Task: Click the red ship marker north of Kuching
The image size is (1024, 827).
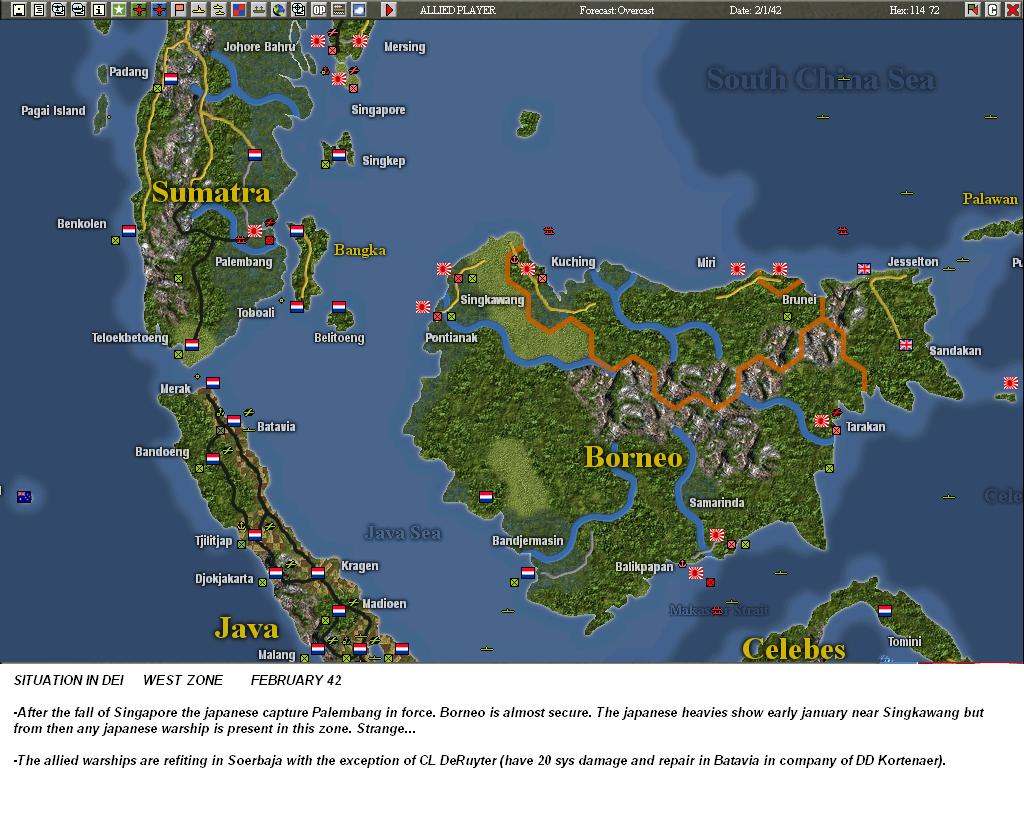Action: [549, 231]
